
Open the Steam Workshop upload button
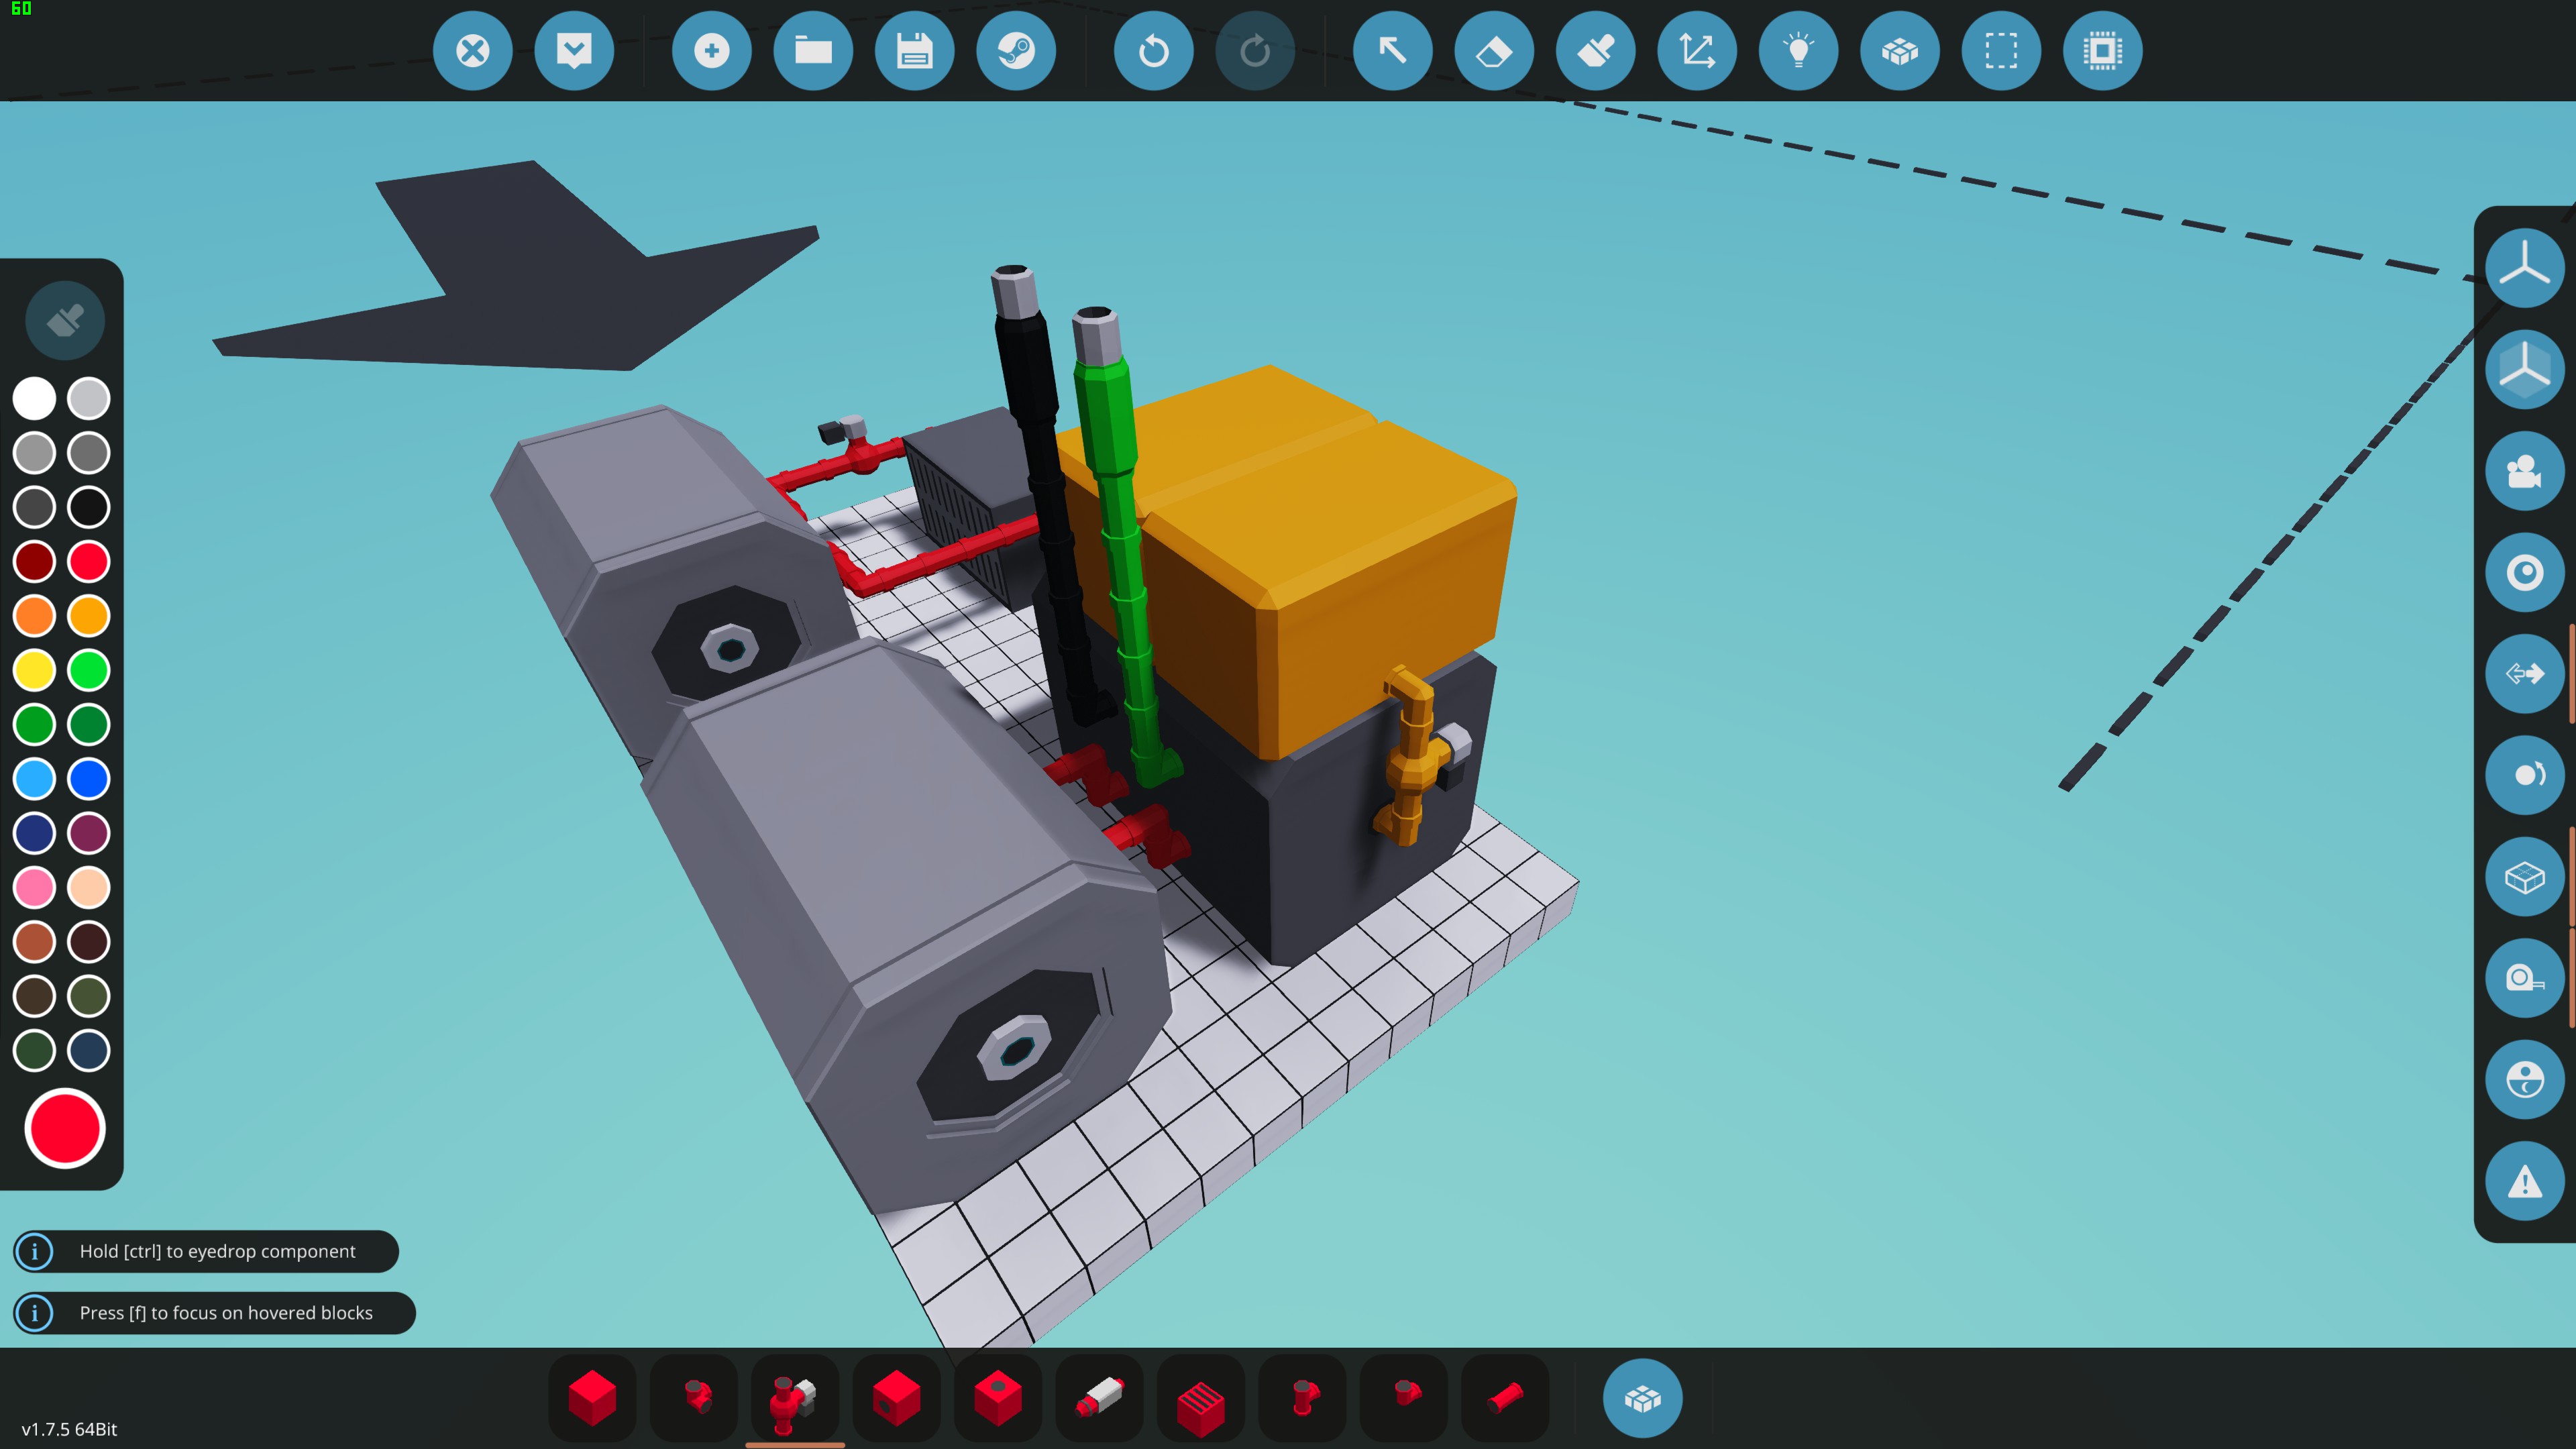(x=1015, y=51)
